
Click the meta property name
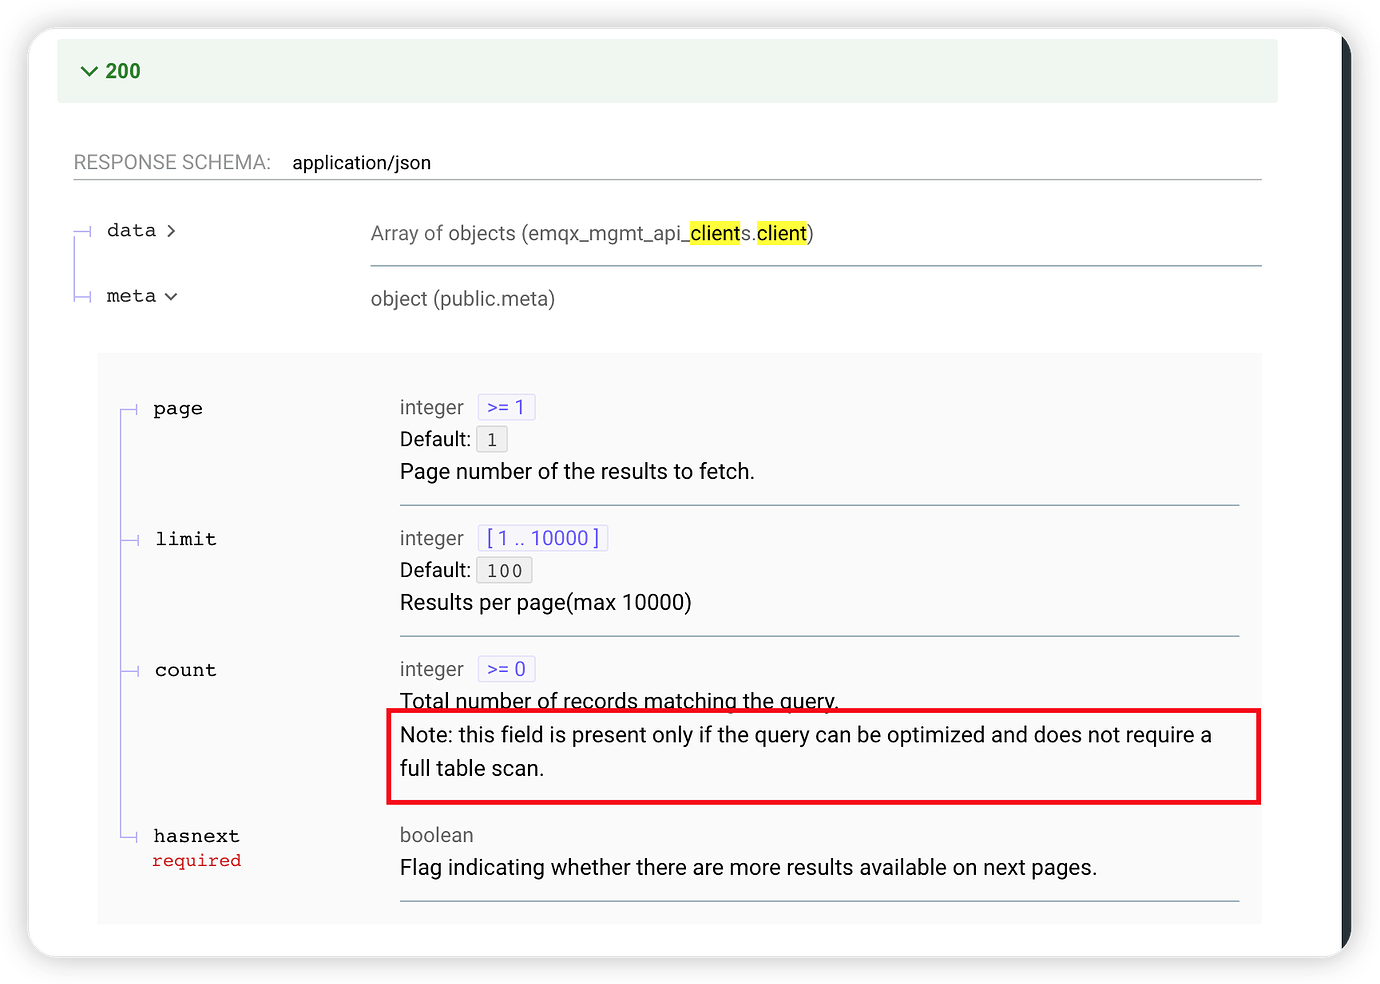coord(131,297)
